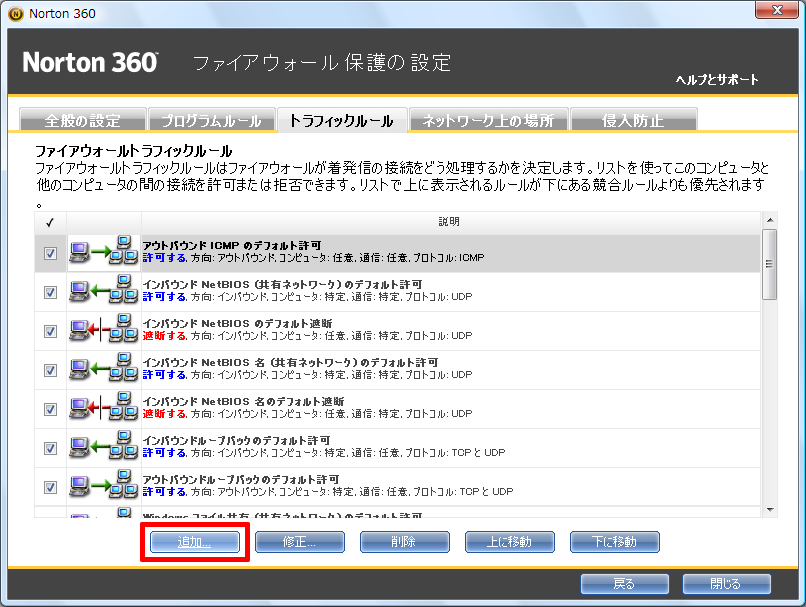806x607 pixels.
Task: Uncheck the Outbound ICMP default allow rule
Action: 51,254
